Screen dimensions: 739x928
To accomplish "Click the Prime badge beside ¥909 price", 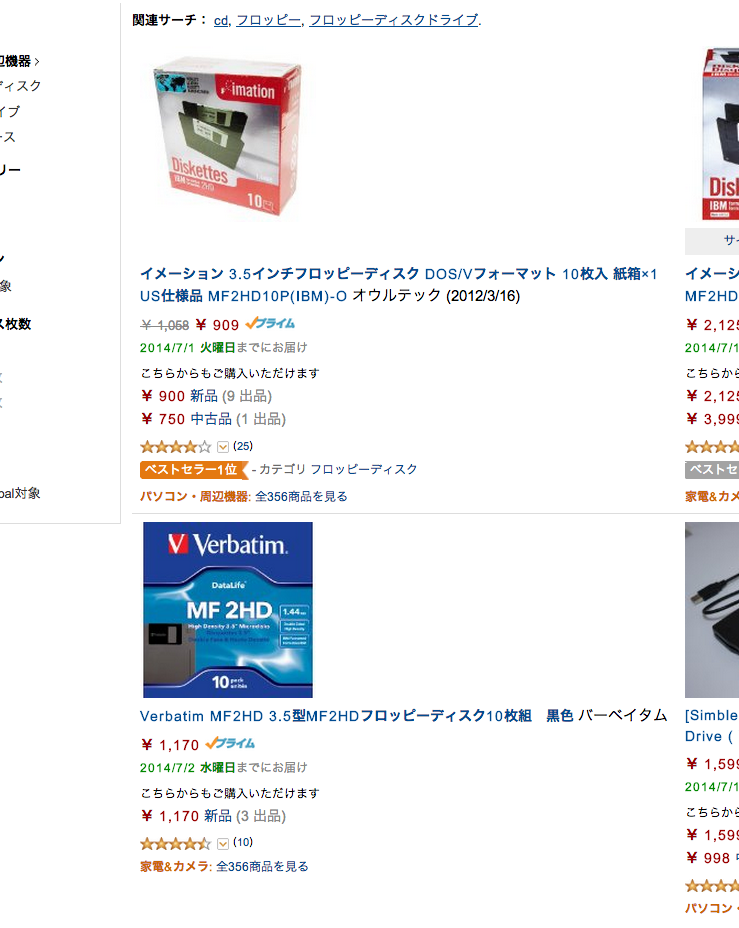I will click(x=270, y=324).
